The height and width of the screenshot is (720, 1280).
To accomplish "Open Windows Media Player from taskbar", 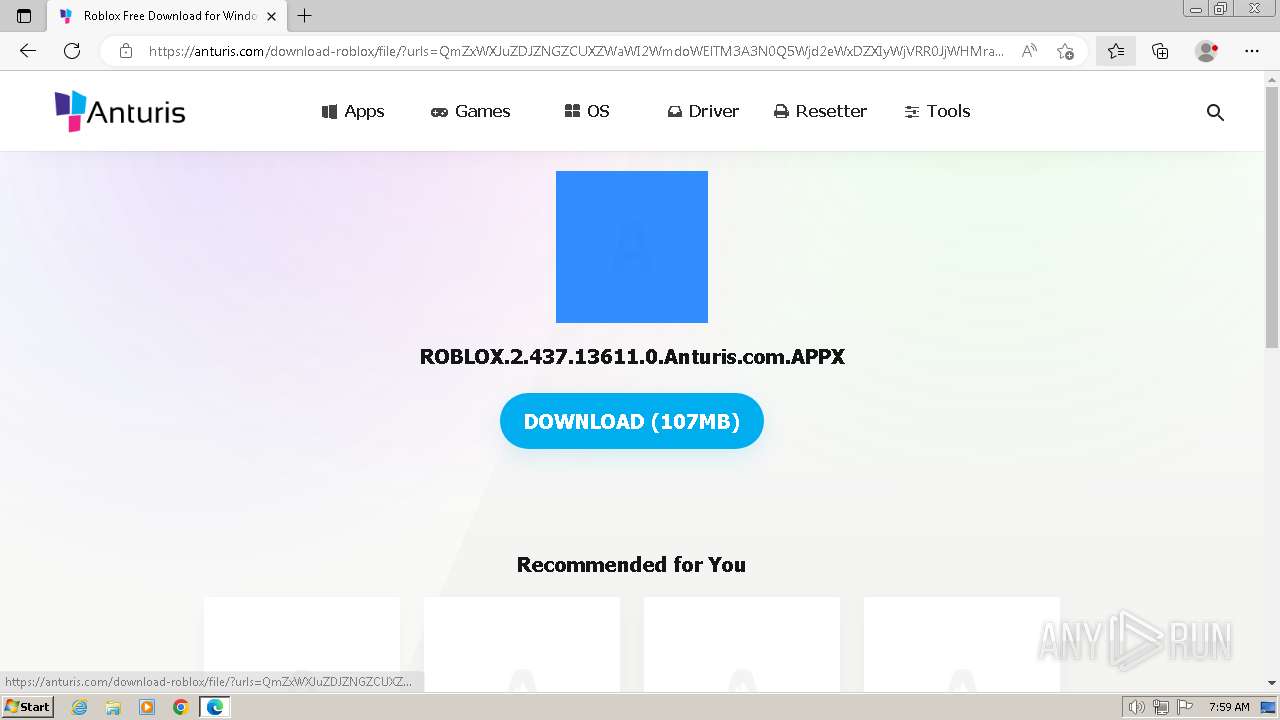I will pyautogui.click(x=147, y=707).
